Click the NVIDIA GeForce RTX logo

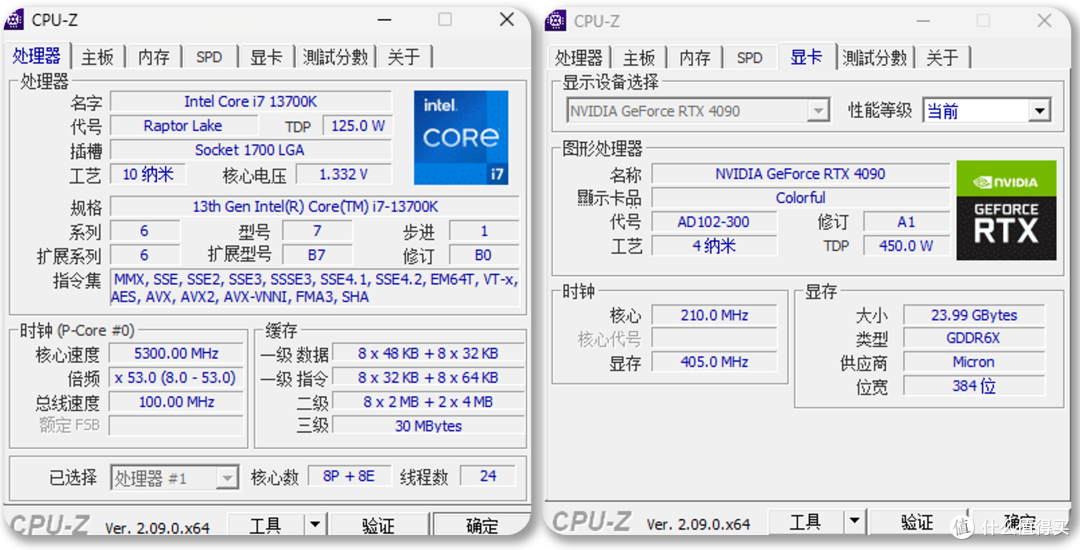(1006, 211)
